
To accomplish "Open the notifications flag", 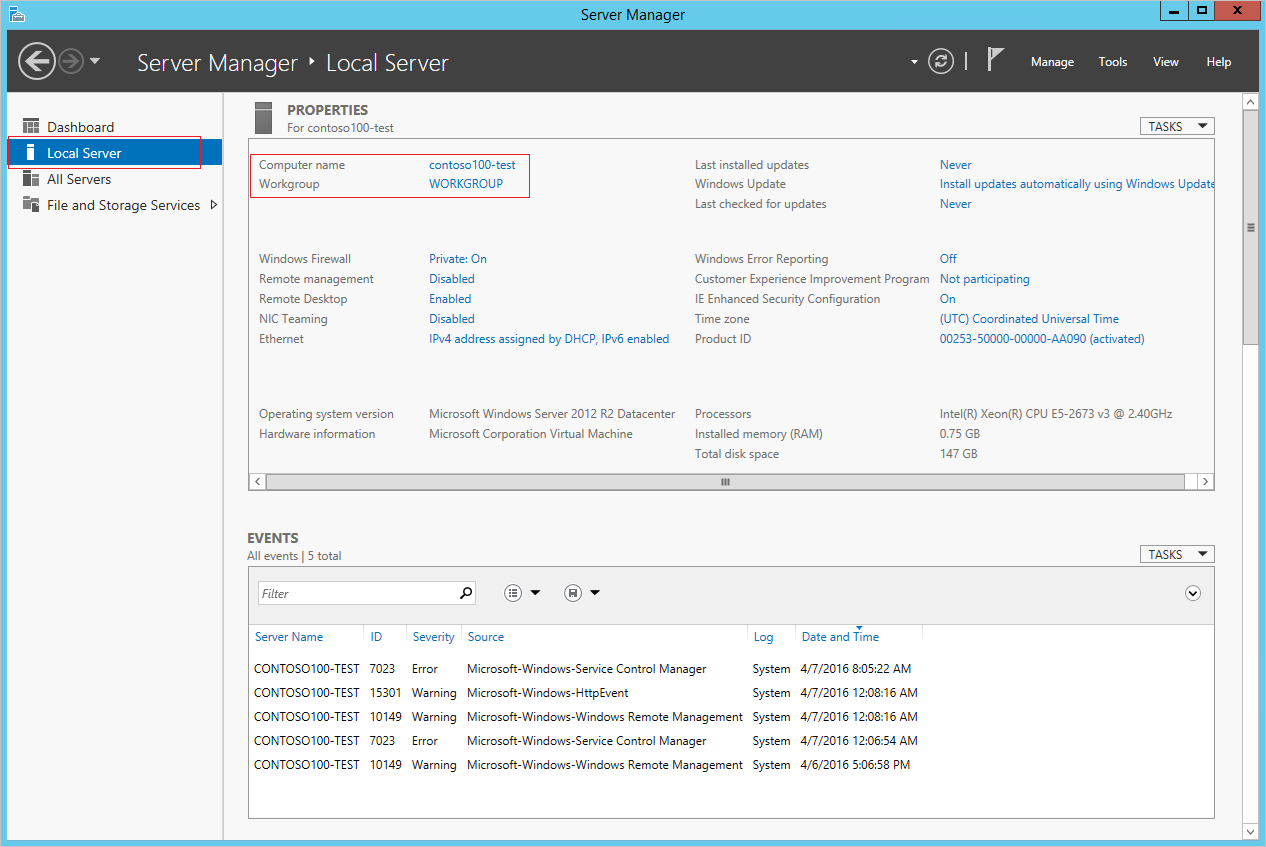I will [x=995, y=60].
